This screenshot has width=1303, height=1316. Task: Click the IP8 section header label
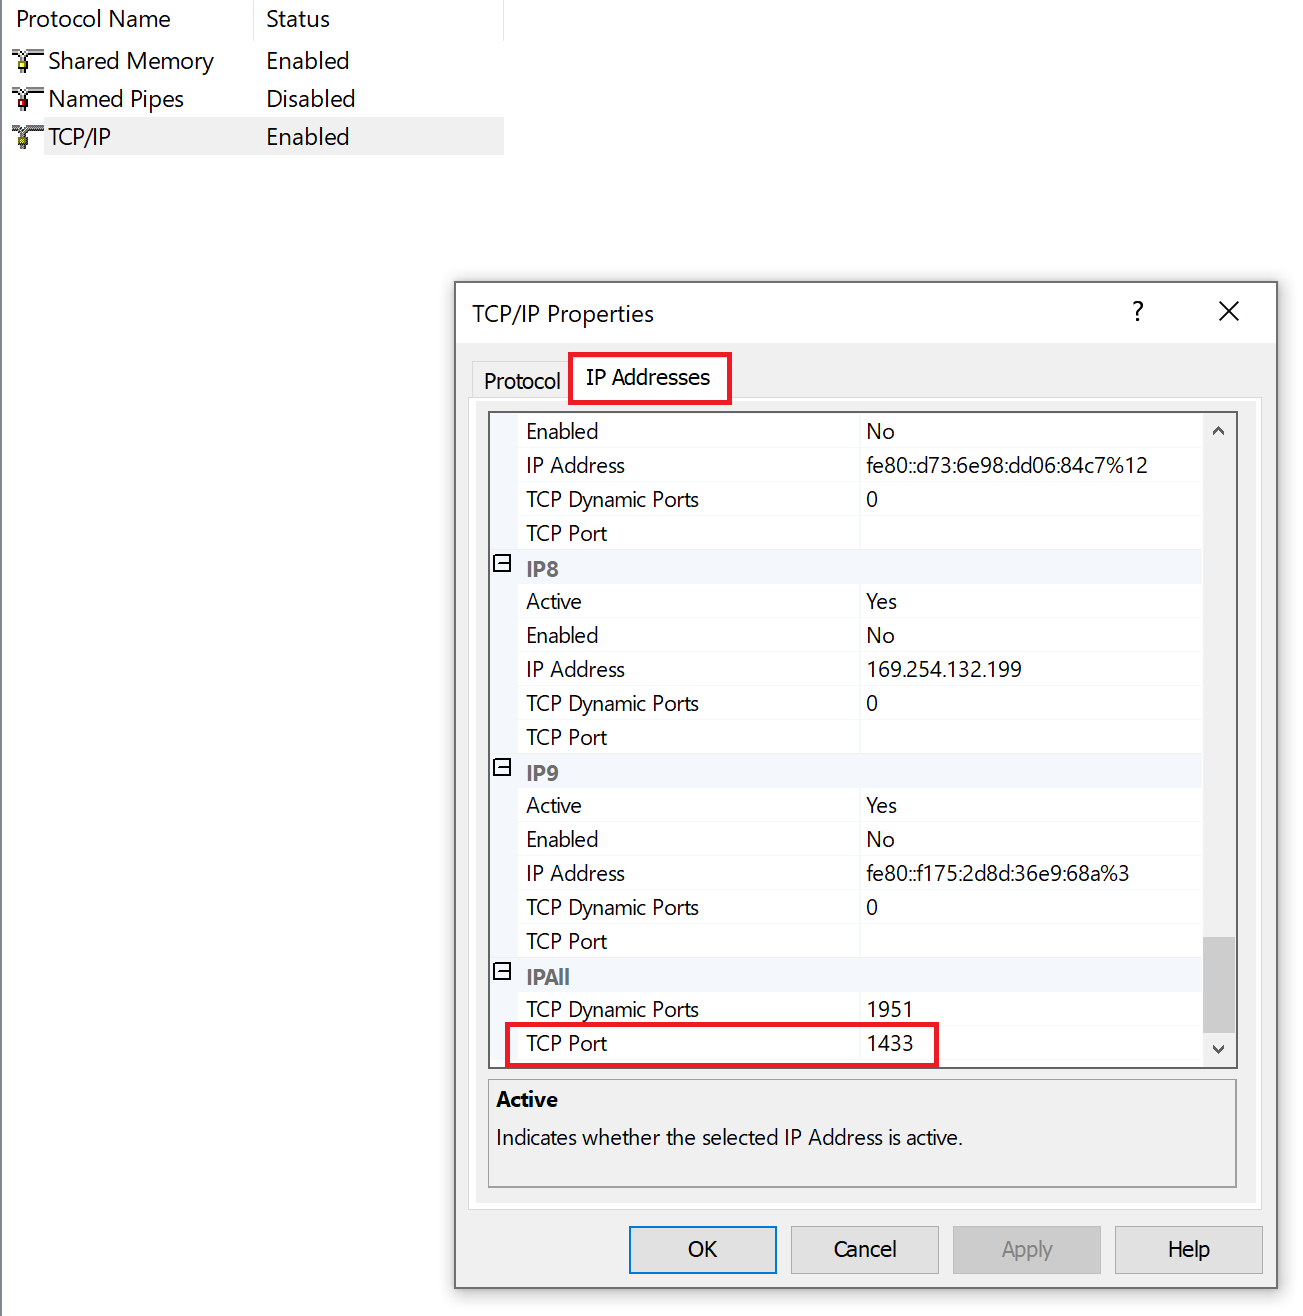(x=542, y=569)
